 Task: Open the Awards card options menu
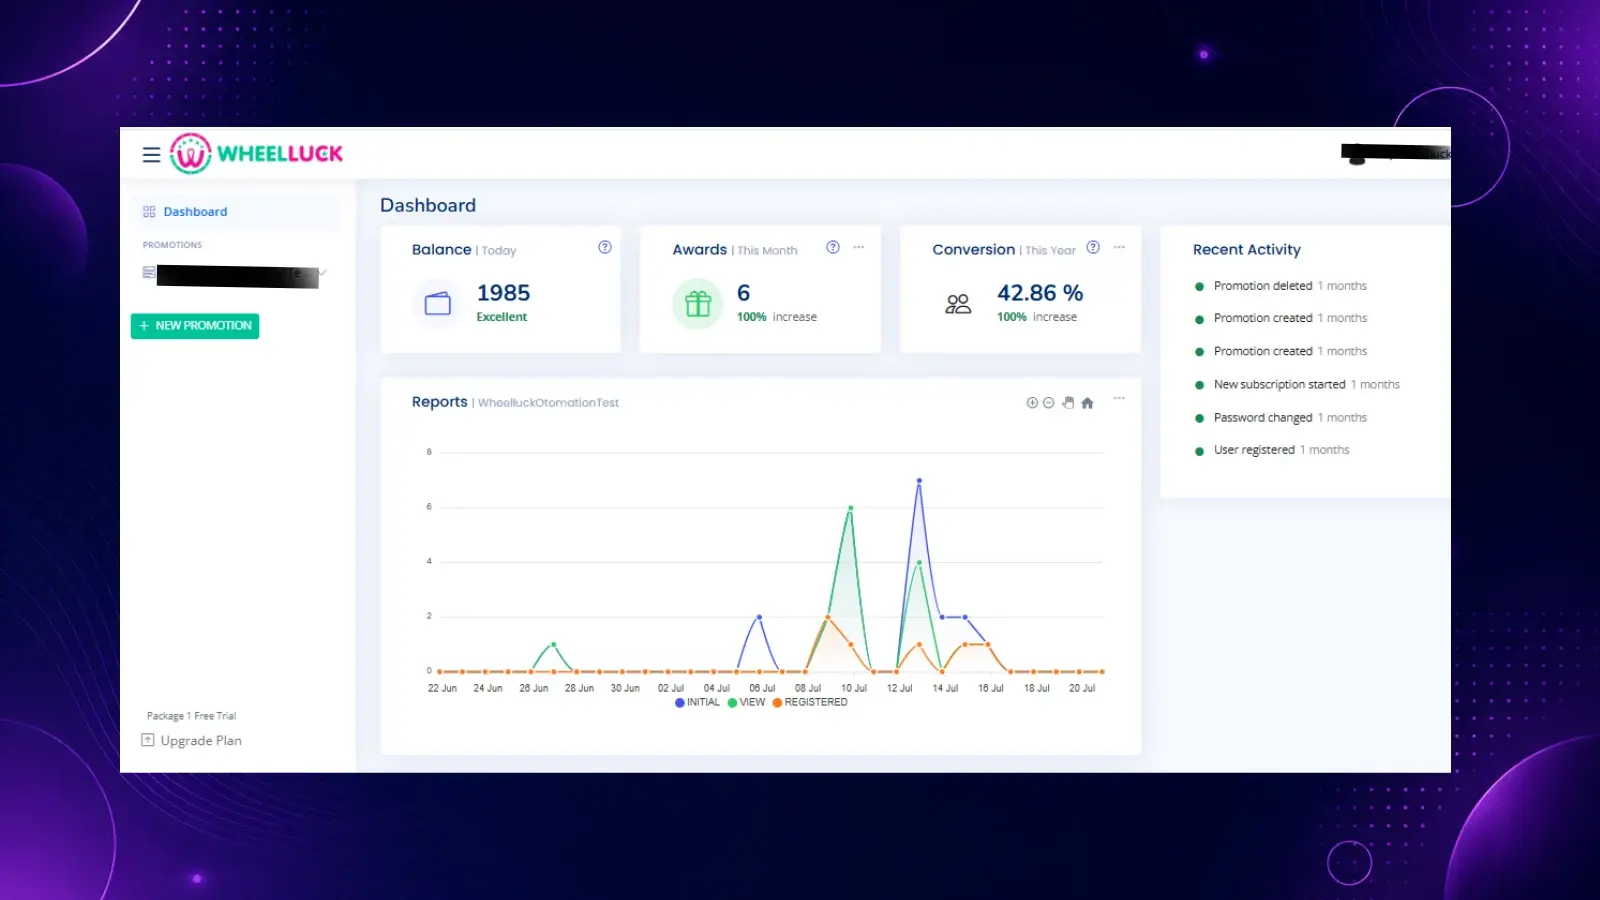pos(859,247)
